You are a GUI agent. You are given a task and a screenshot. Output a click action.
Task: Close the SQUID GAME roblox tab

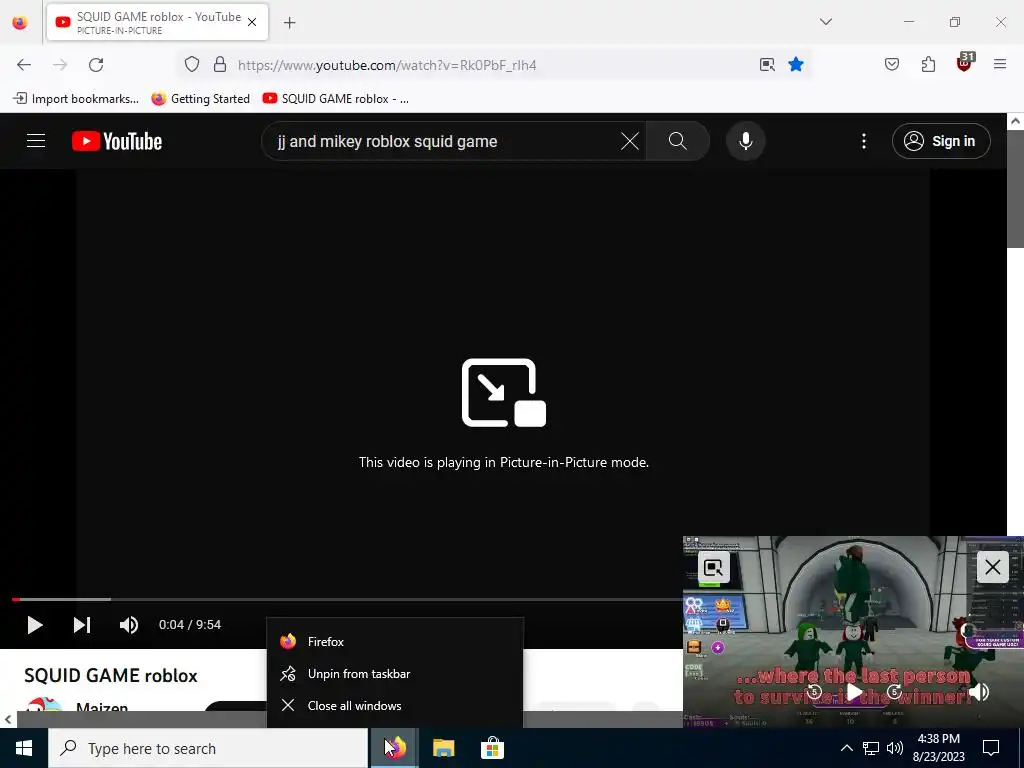[252, 22]
